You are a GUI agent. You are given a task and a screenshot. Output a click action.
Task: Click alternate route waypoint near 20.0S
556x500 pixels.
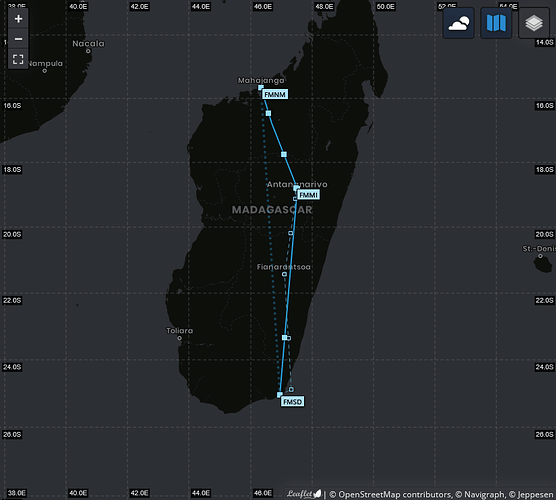291,233
